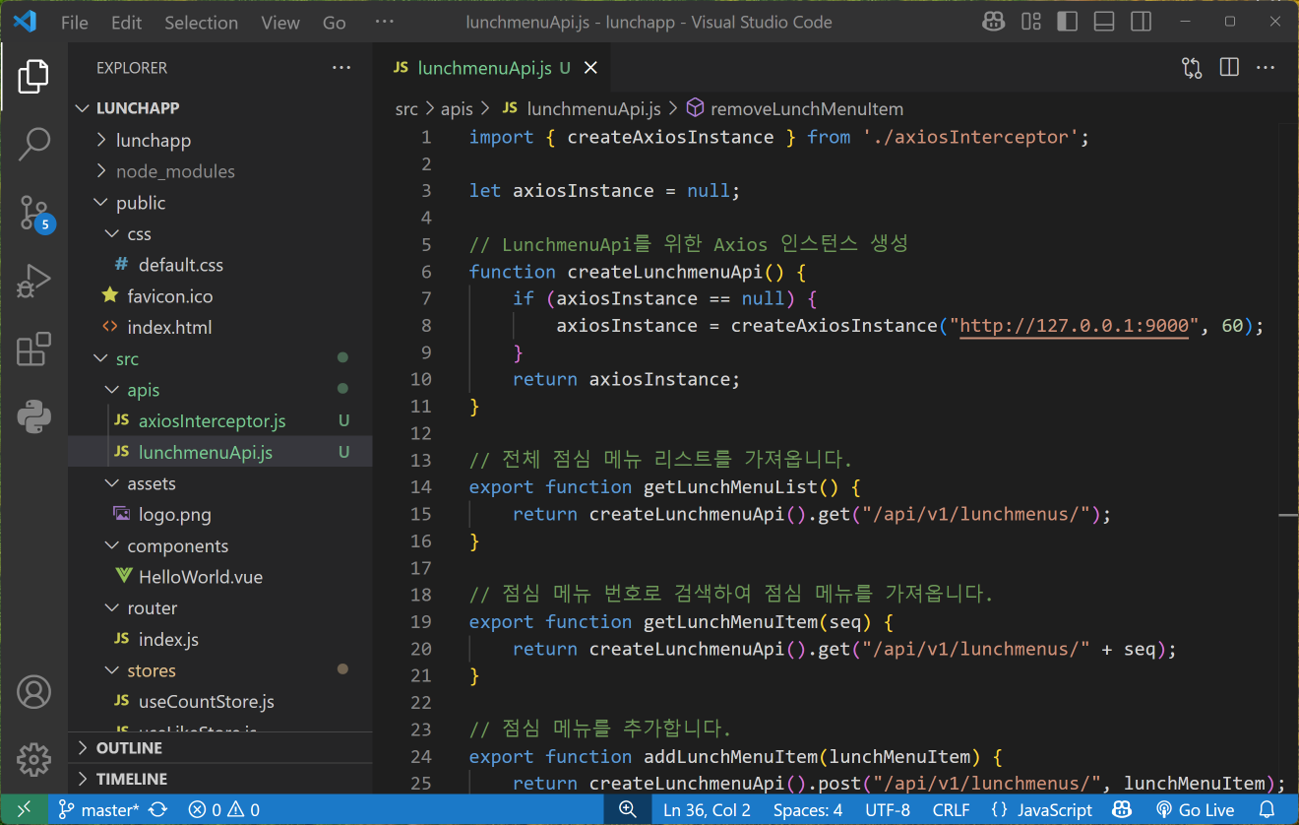Toggle the Secondary Side Bar

pos(1141,21)
